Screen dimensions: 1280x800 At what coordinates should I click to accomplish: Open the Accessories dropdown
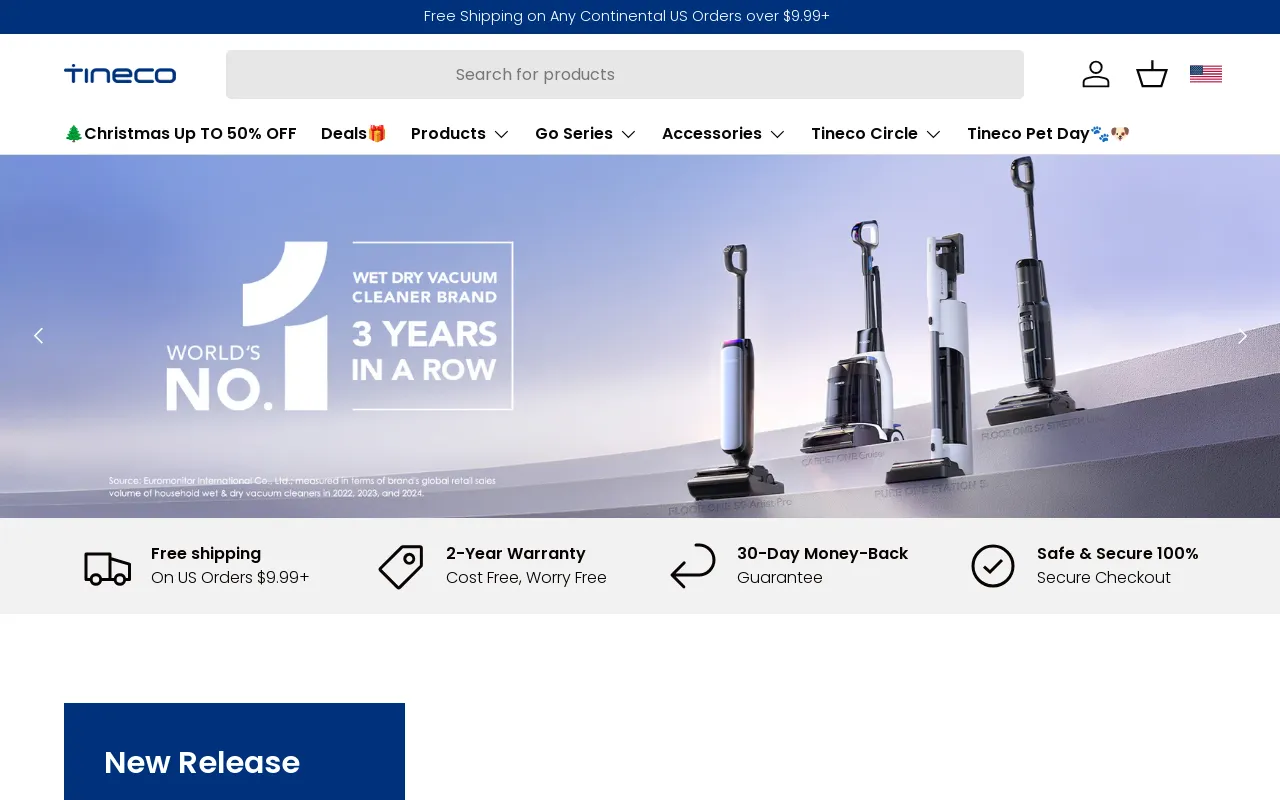(723, 134)
